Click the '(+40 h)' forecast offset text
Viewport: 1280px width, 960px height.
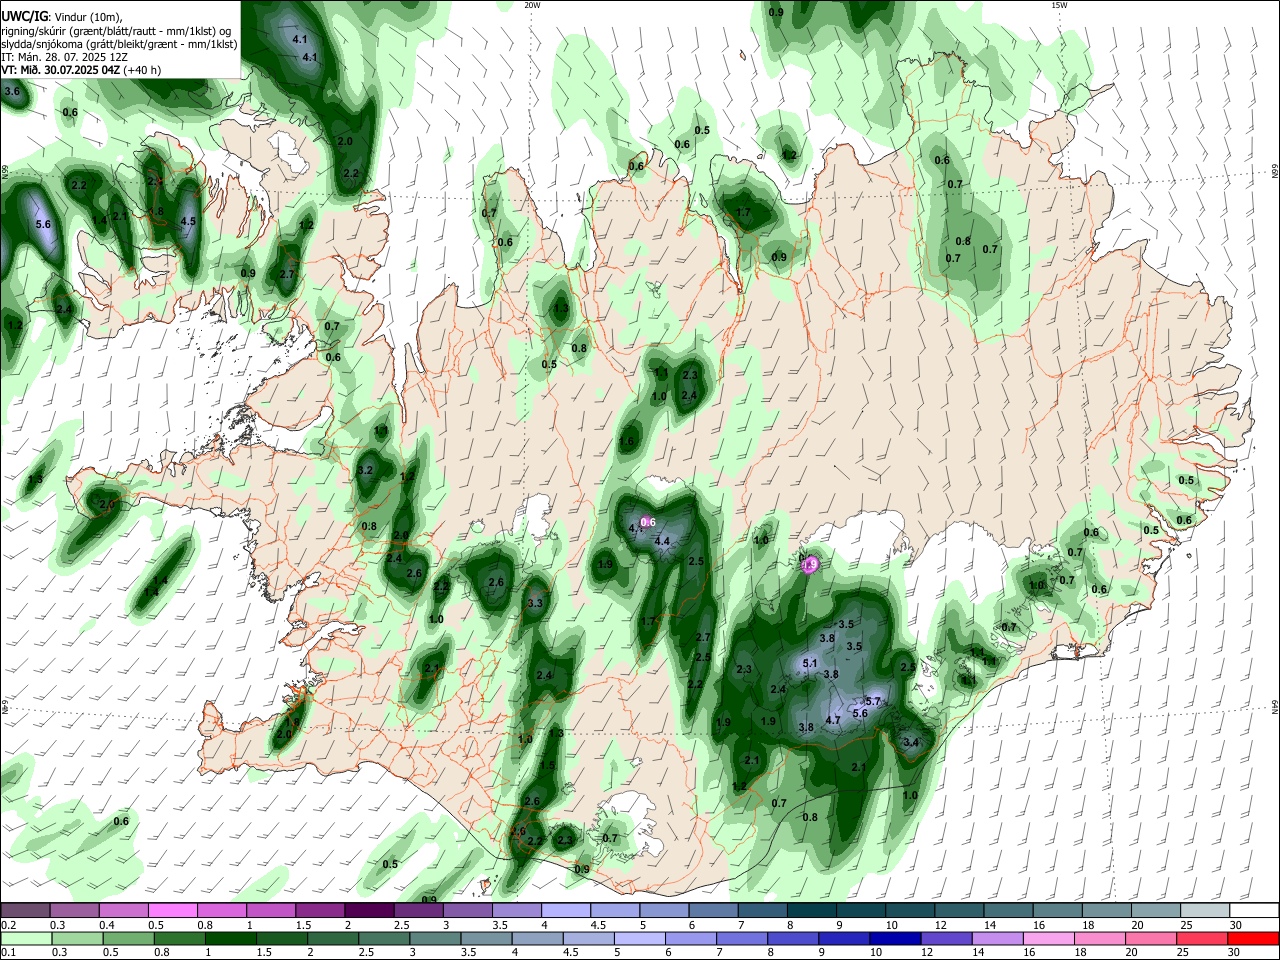tap(143, 70)
